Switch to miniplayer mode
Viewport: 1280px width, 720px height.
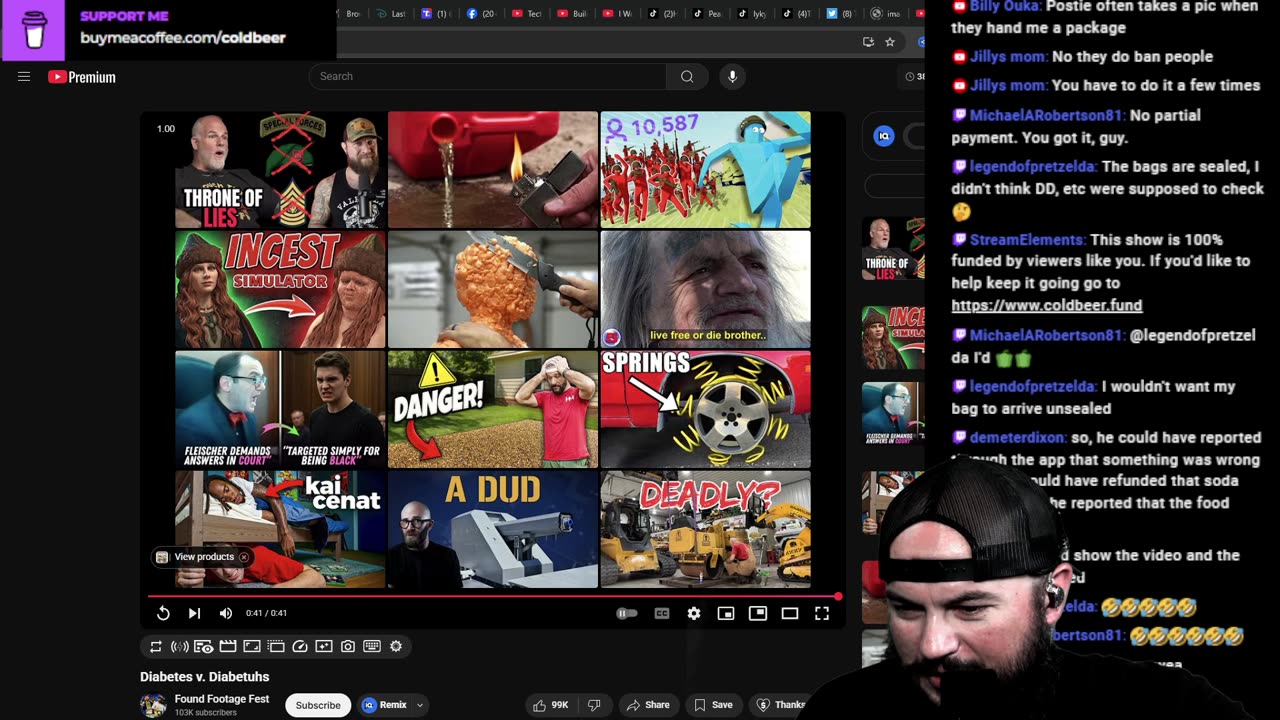[x=726, y=613]
